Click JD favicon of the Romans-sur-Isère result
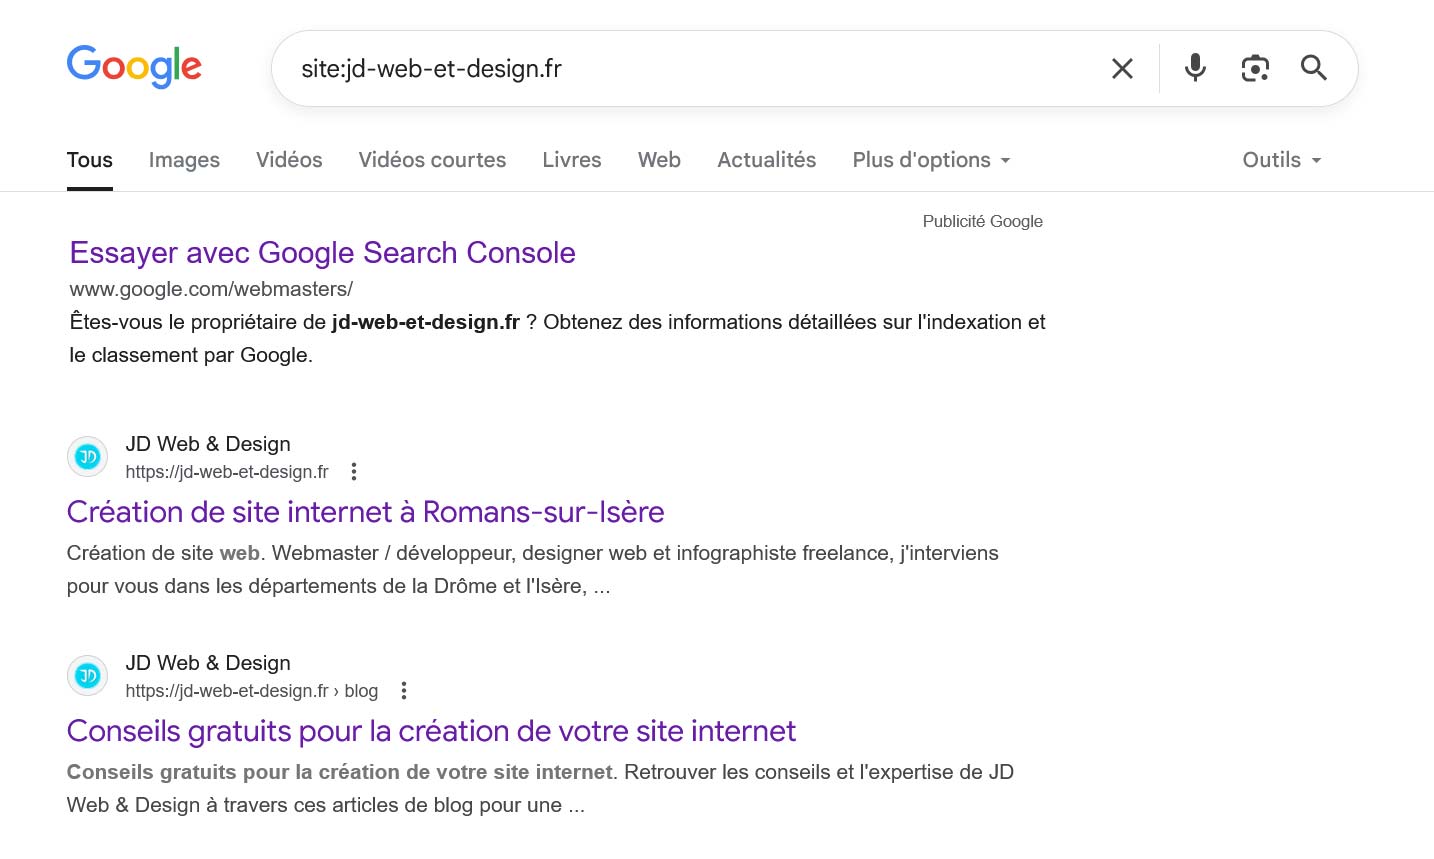Image resolution: width=1434 pixels, height=859 pixels. (x=88, y=457)
